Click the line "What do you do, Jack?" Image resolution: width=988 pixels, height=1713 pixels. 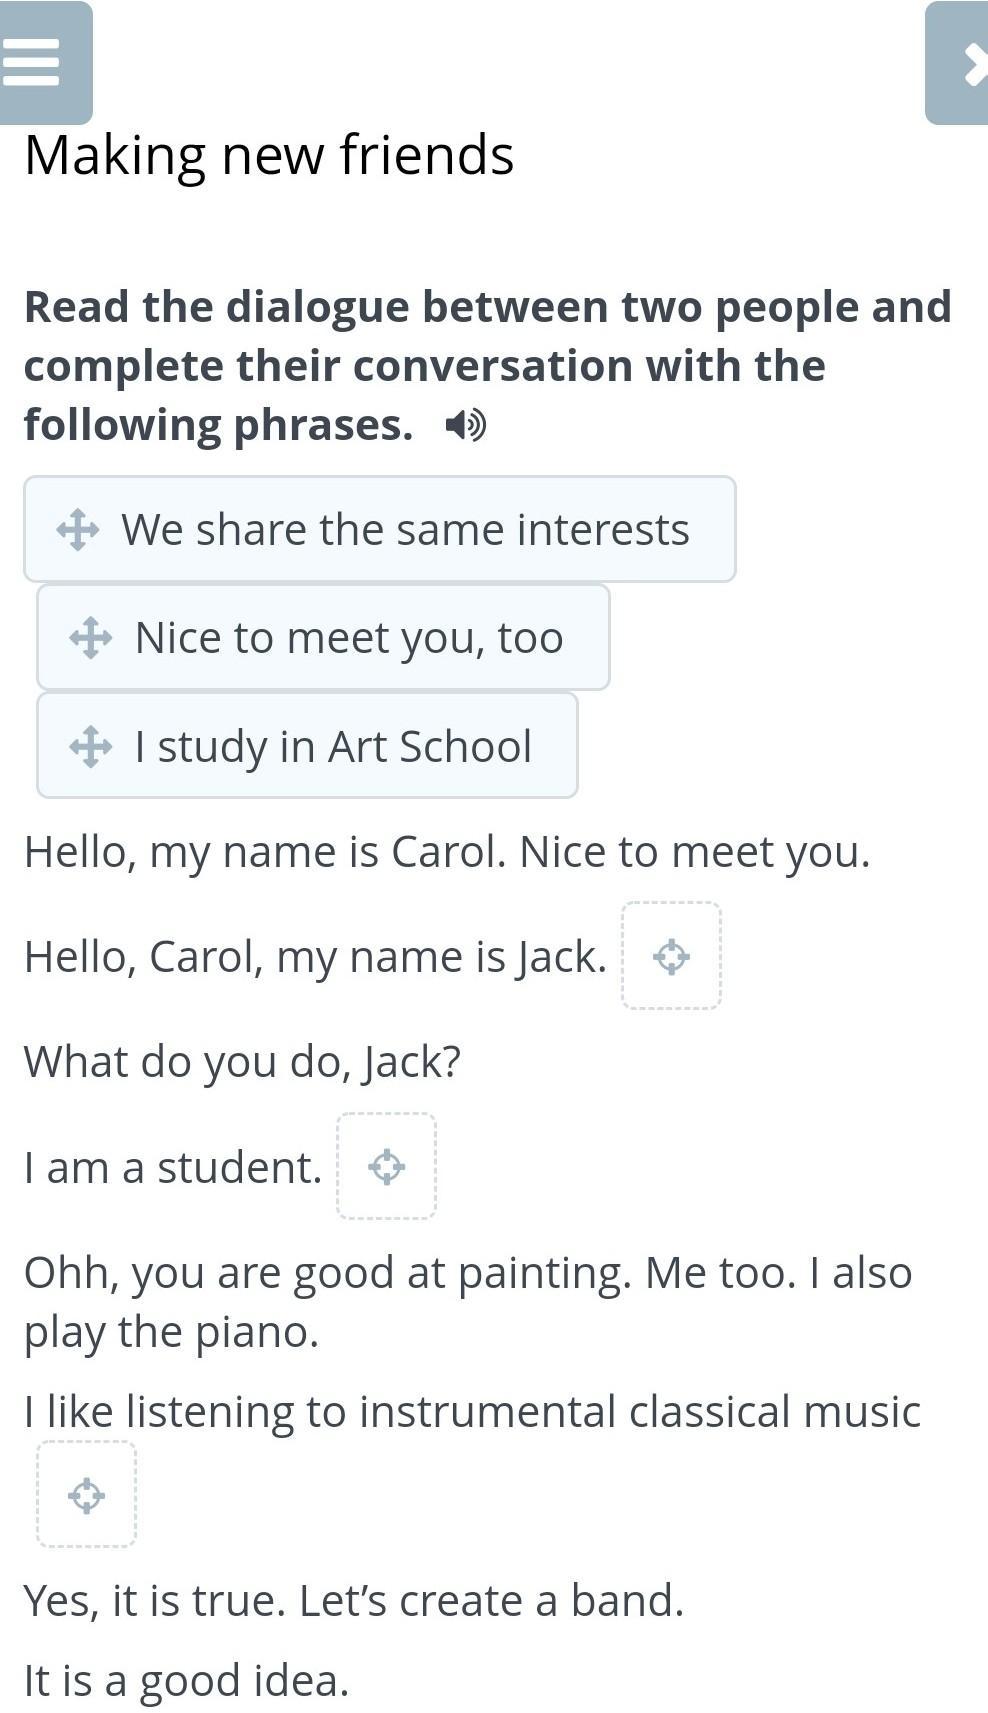coord(242,1062)
